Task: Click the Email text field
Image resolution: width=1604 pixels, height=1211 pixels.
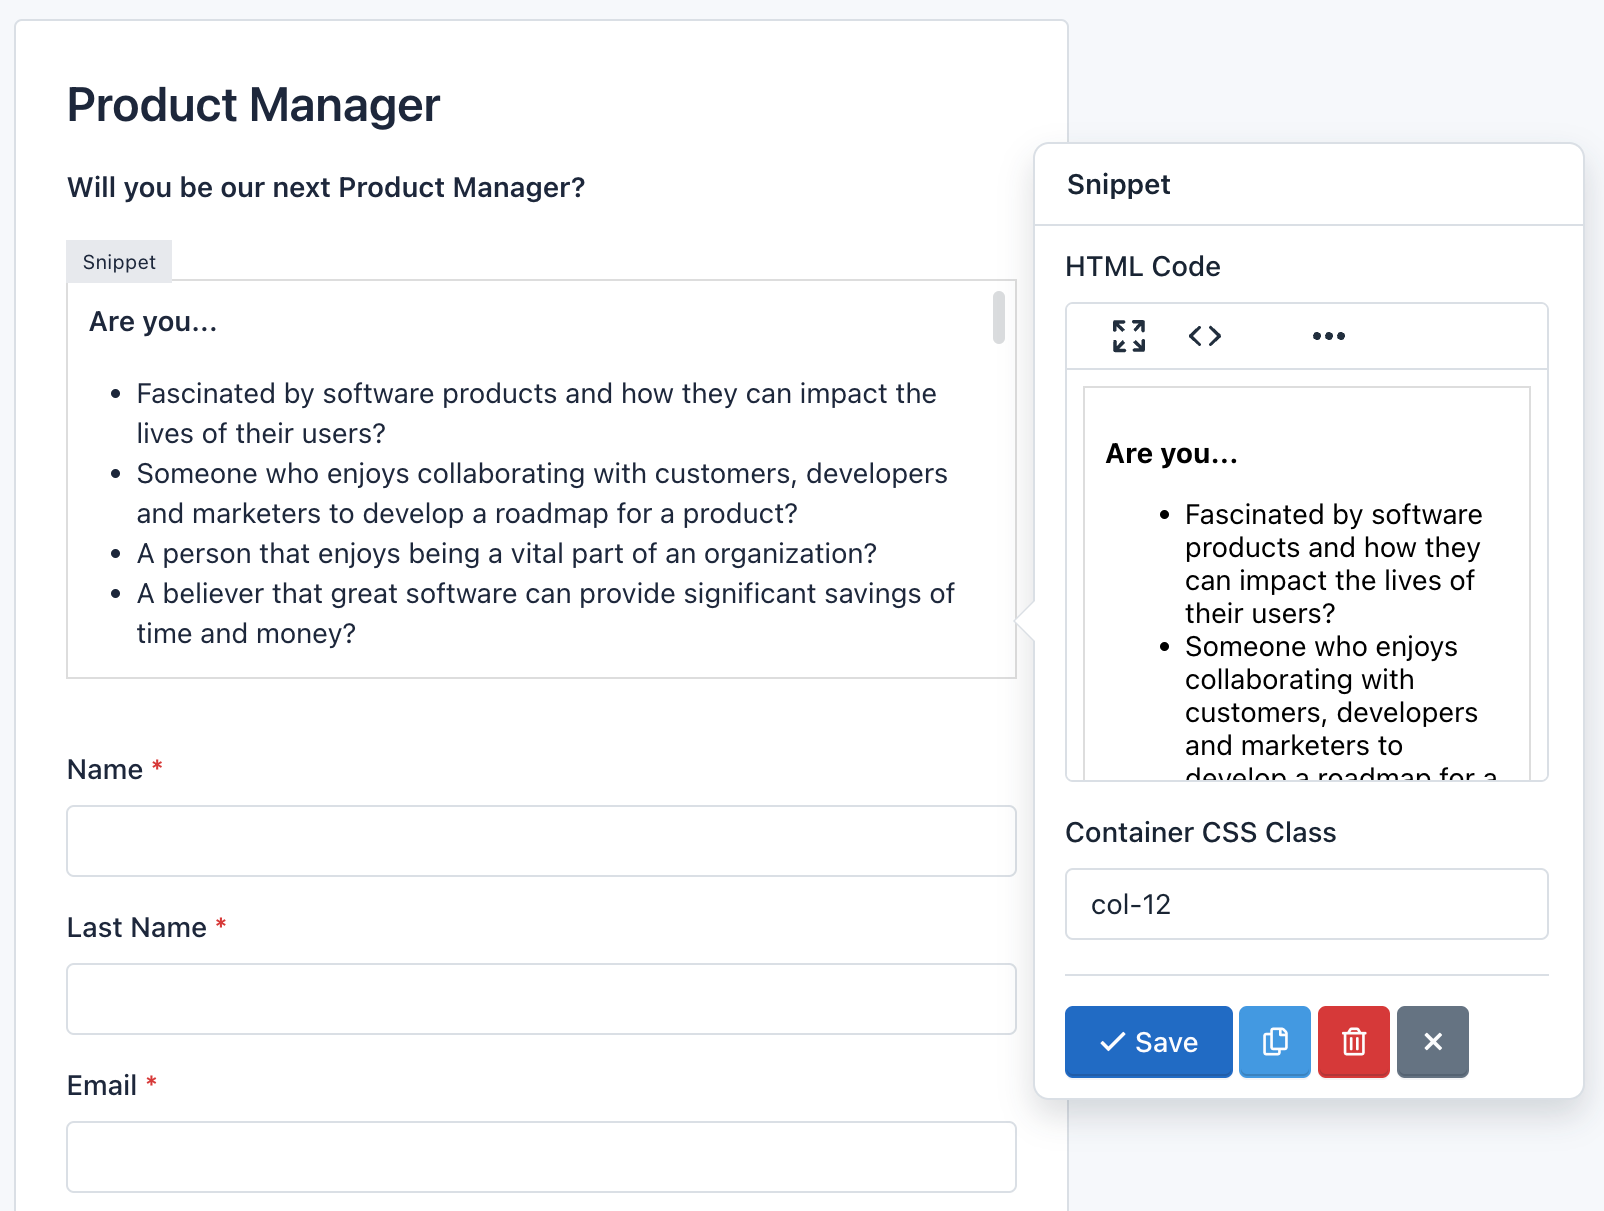Action: (x=541, y=1156)
